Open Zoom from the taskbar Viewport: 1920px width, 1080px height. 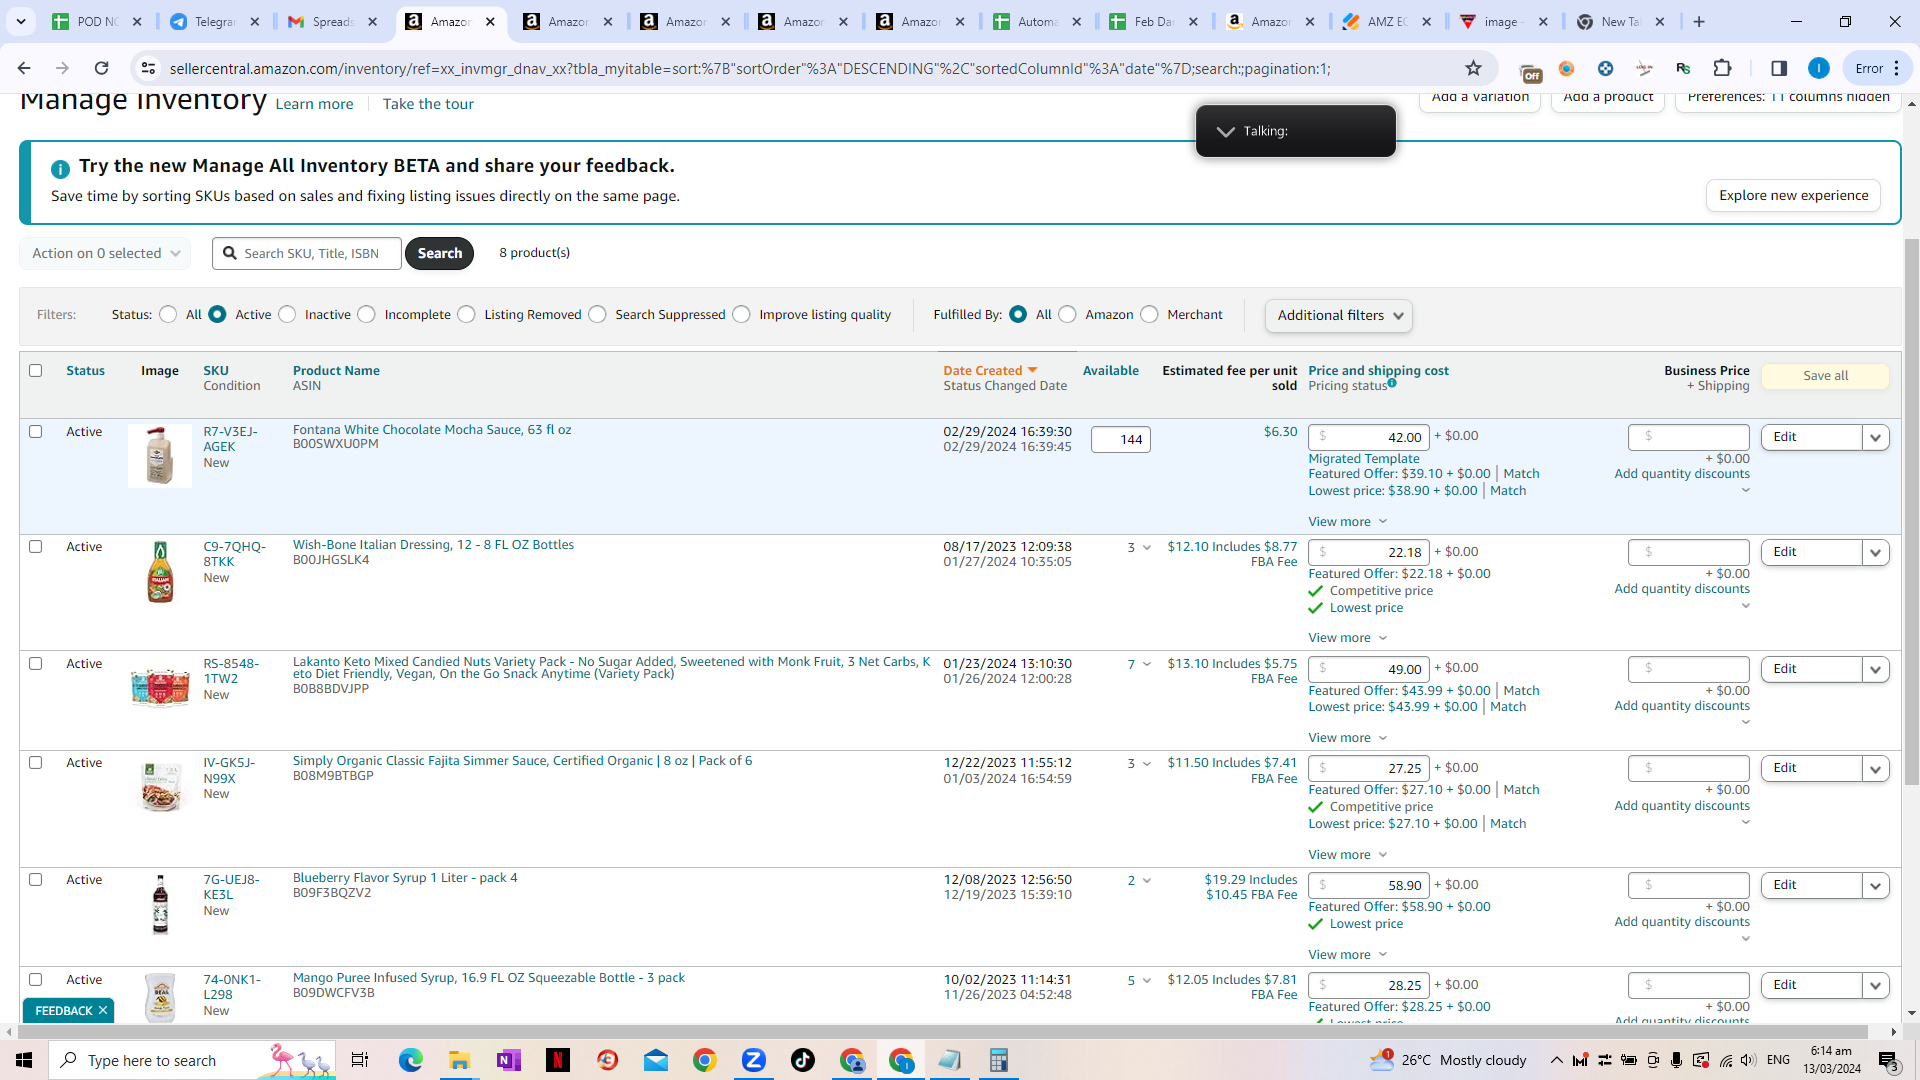[754, 1060]
